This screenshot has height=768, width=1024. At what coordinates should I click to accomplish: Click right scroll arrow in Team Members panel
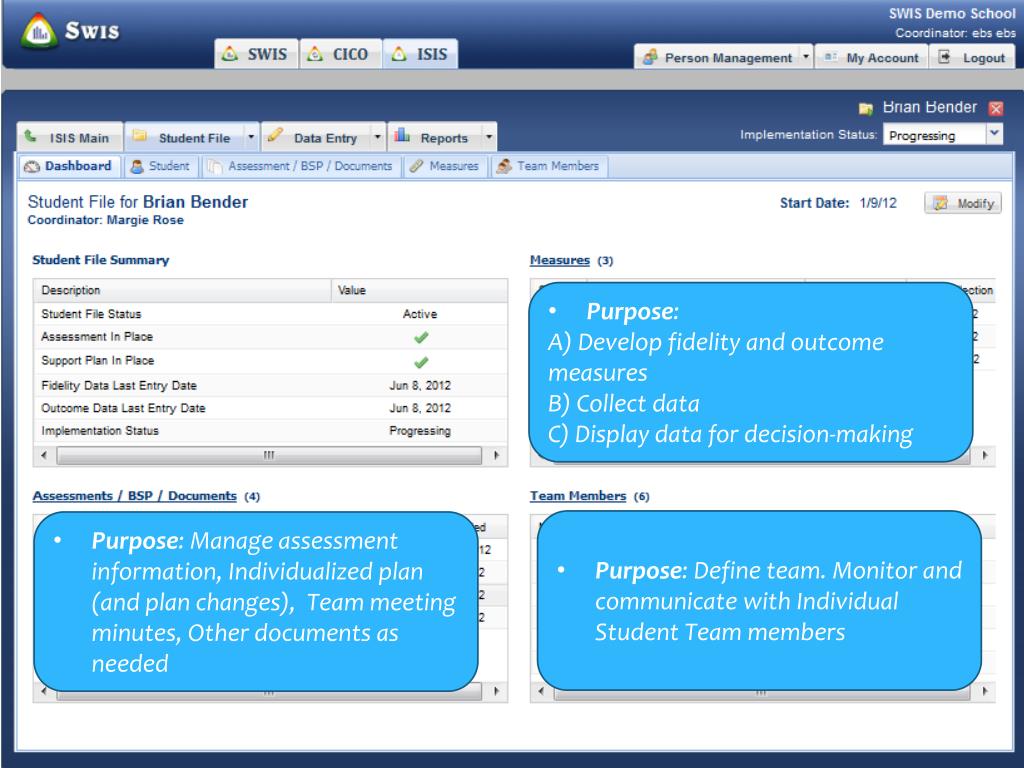click(985, 691)
